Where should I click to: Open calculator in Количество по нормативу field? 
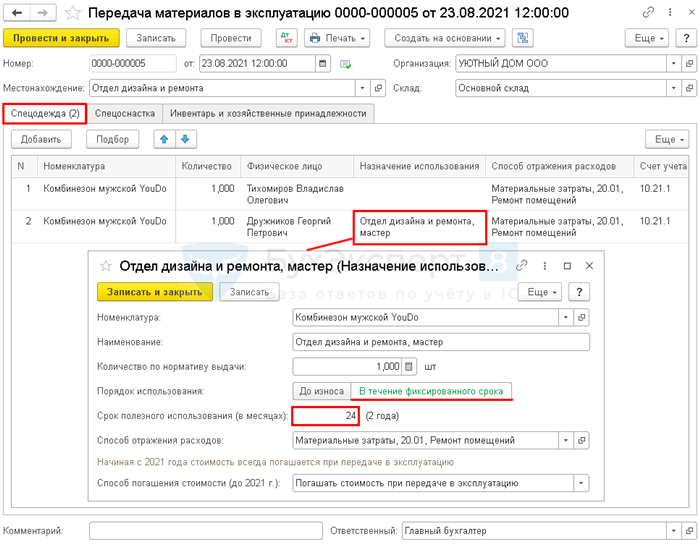407,366
